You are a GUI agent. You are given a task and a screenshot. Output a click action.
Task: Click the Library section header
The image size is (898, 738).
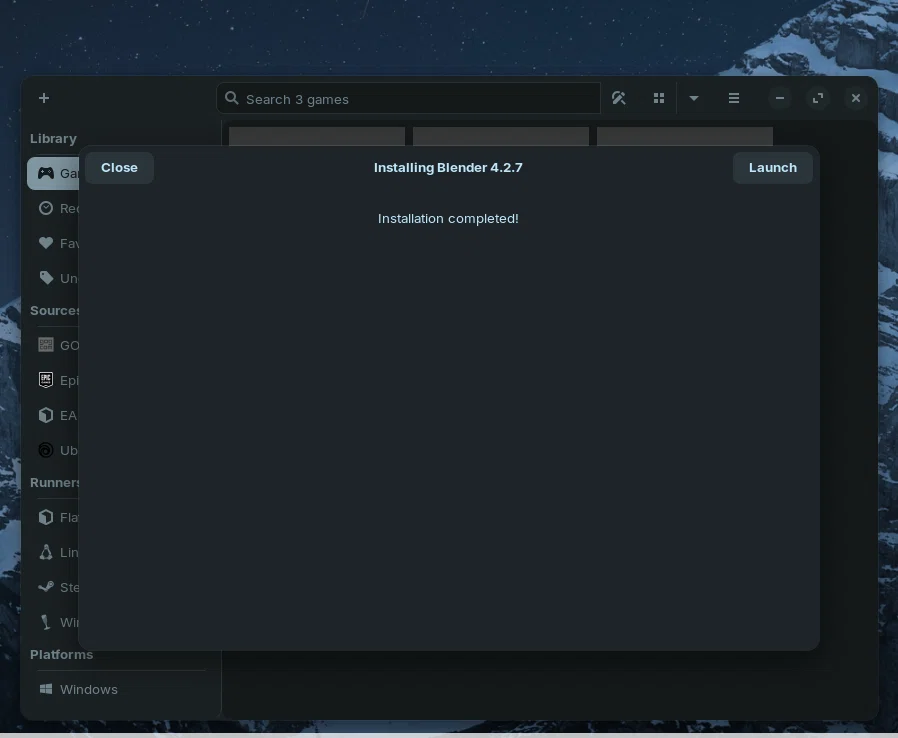tap(53, 139)
